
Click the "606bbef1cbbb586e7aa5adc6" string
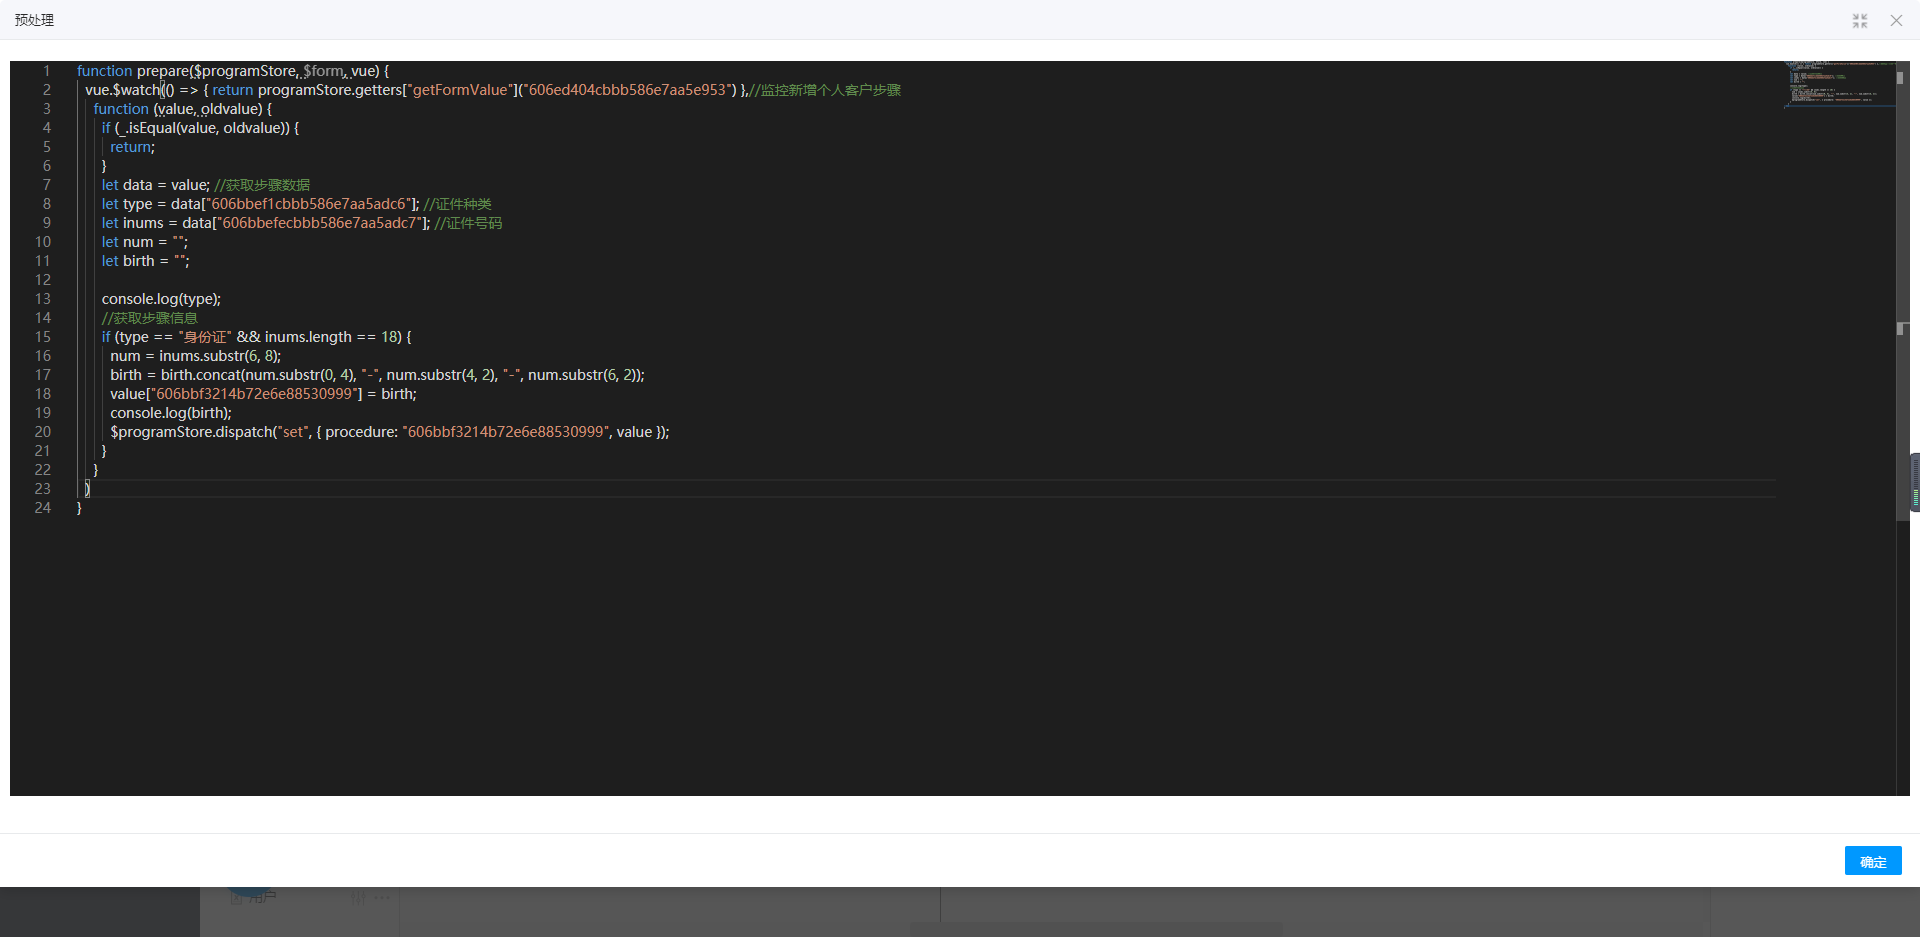308,204
